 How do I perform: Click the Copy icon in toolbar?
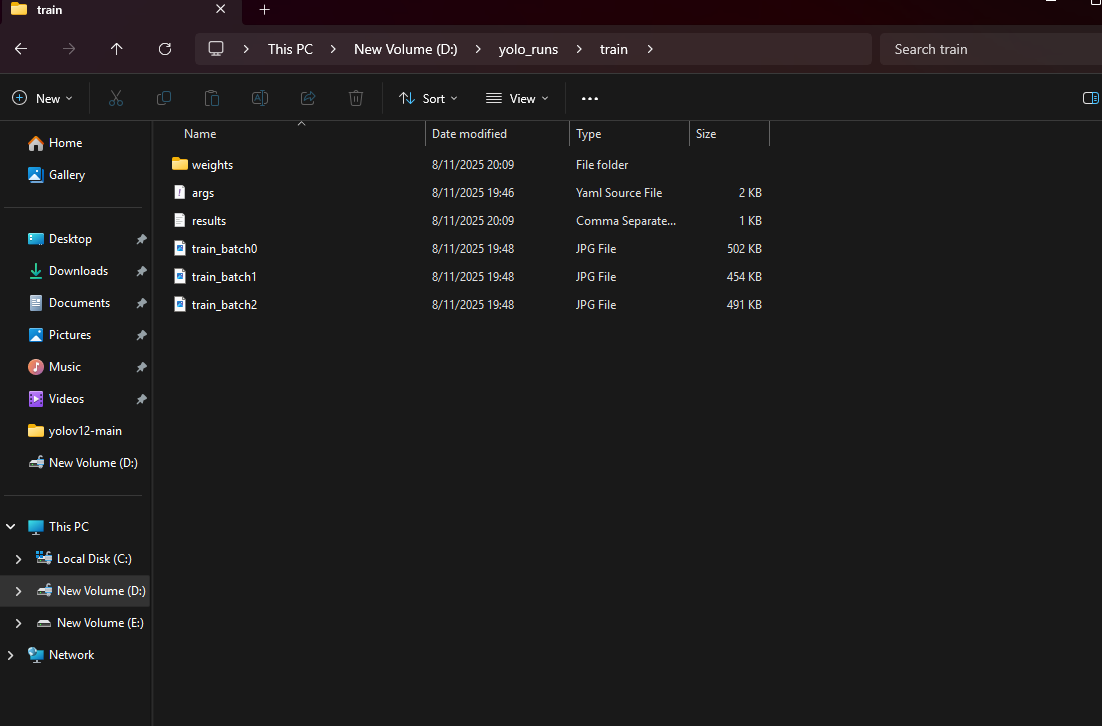(164, 98)
